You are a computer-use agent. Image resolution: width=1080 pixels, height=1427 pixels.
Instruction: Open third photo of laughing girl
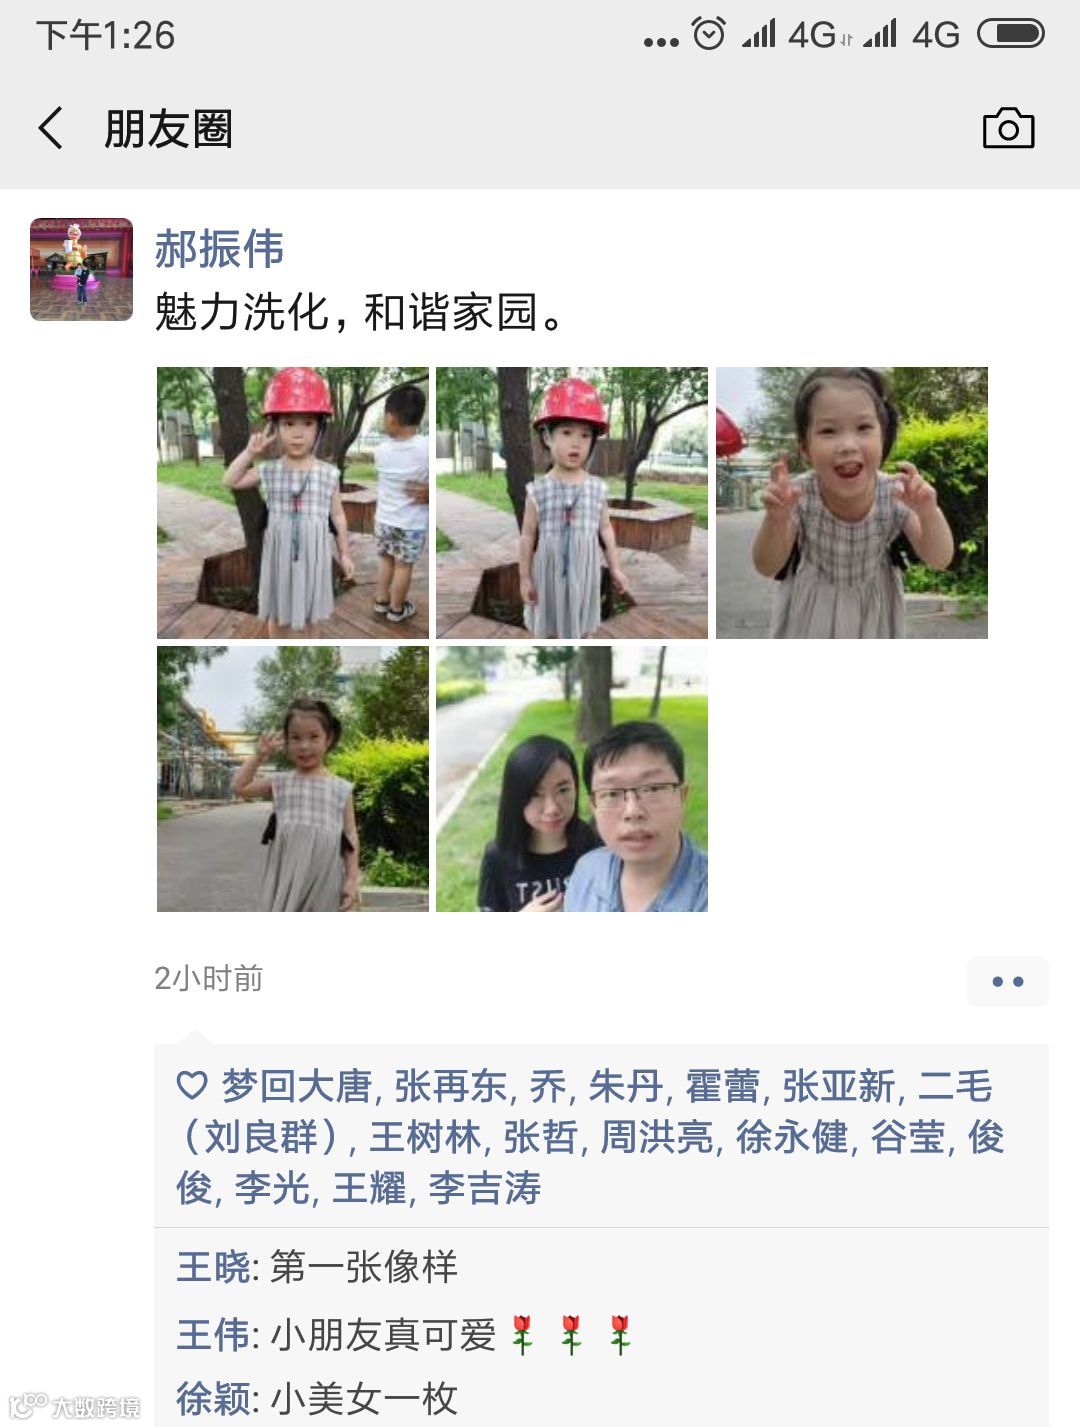click(x=852, y=503)
